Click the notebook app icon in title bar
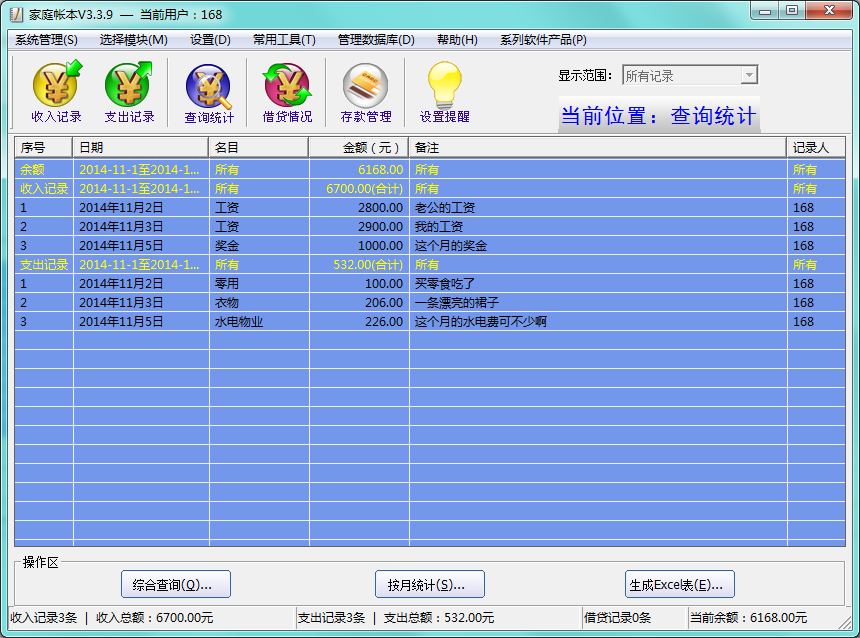 16,14
